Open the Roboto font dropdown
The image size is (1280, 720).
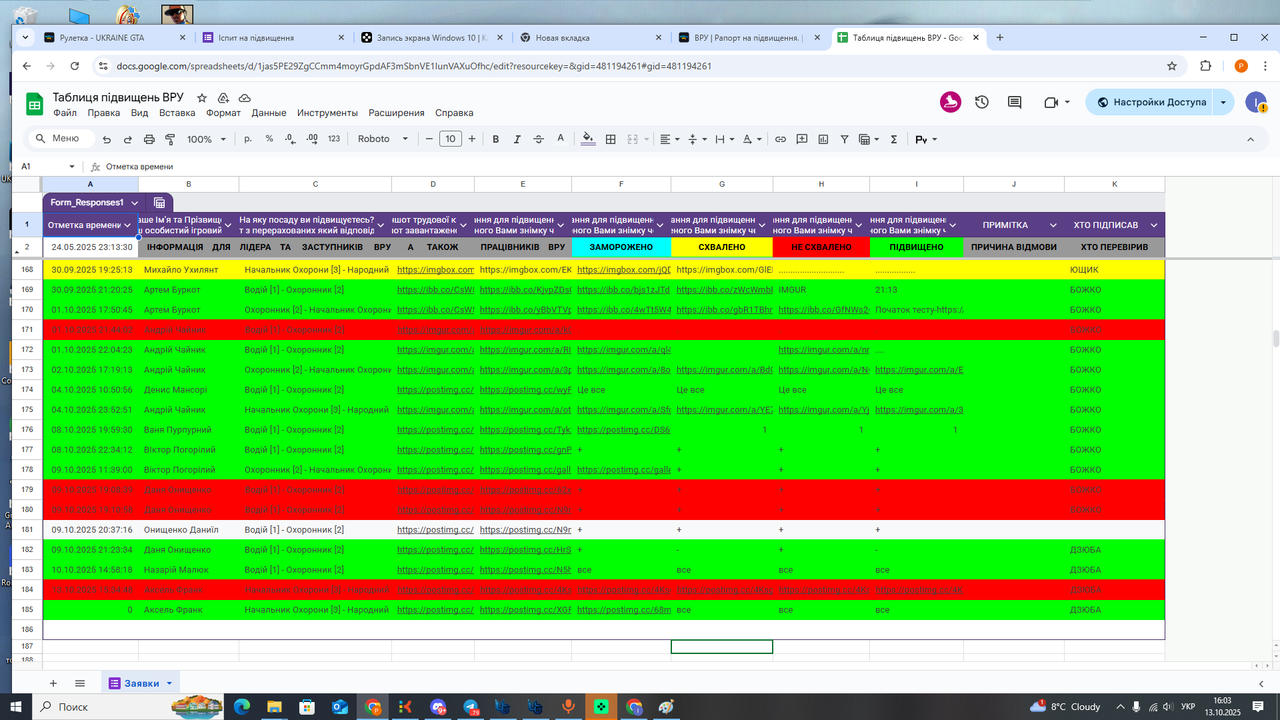tap(383, 139)
